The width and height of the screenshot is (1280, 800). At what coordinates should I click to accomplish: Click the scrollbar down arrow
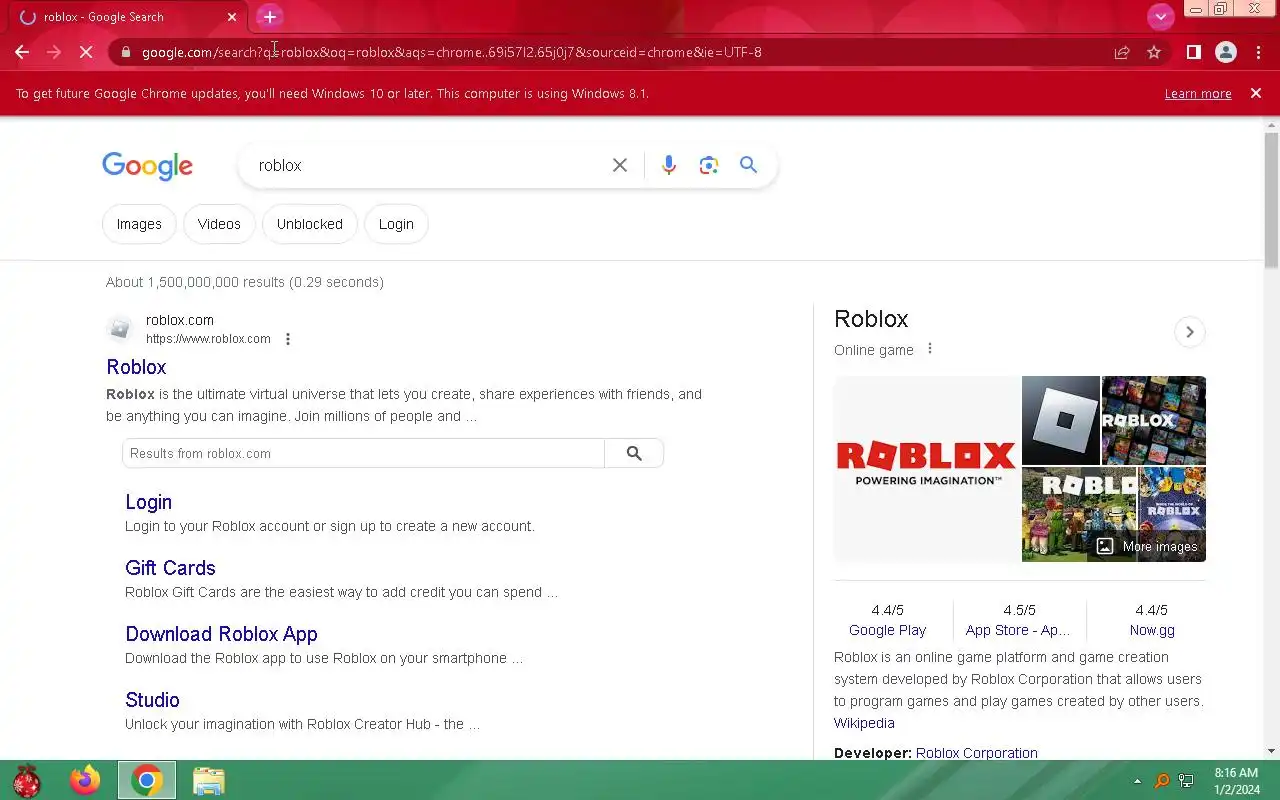[x=1271, y=751]
